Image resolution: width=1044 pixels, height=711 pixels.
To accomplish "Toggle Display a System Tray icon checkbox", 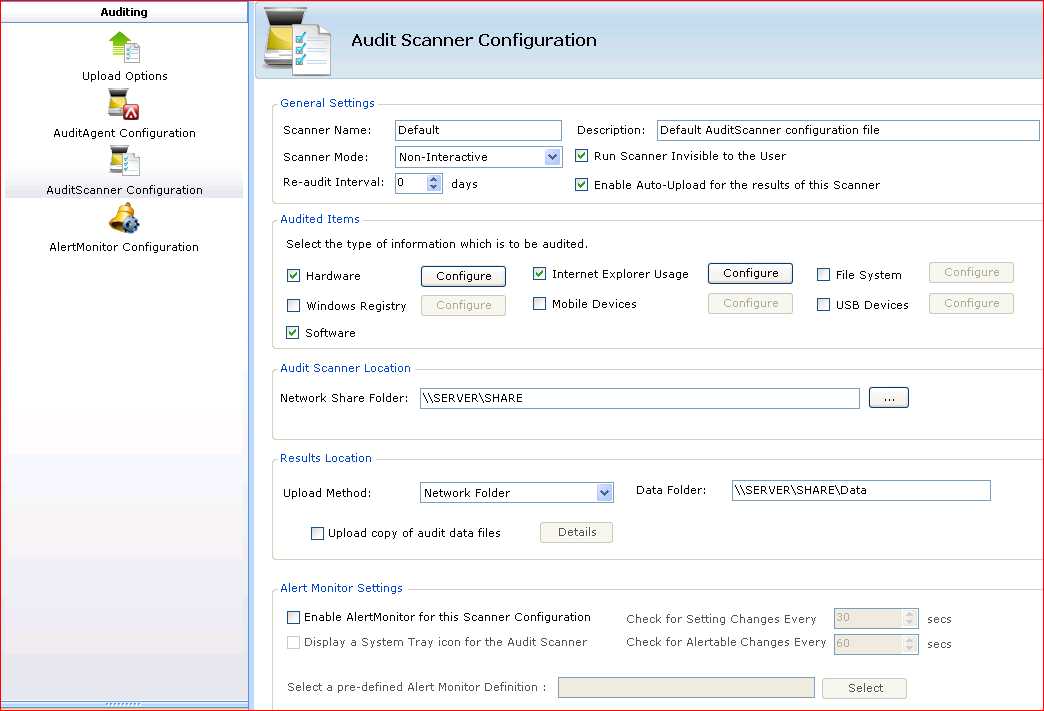I will point(293,642).
